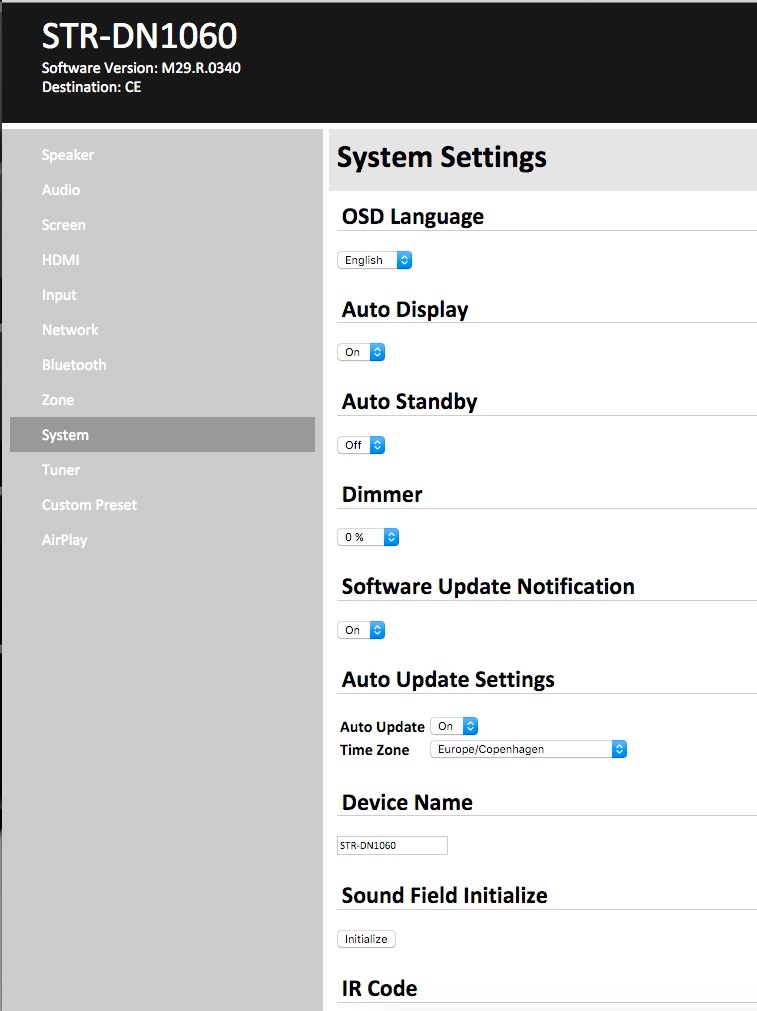Screen dimensions: 757x1011
Task: Click the Device Name text field
Action: pyautogui.click(x=392, y=845)
